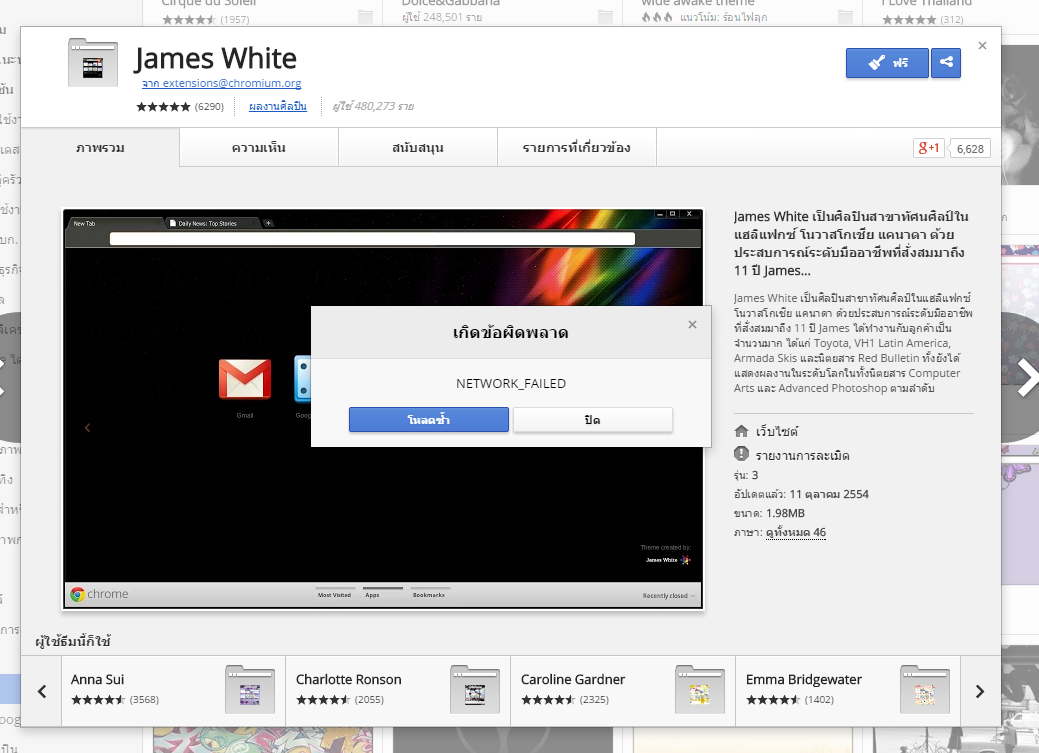Viewport: 1039px width, 753px height.
Task: Click the Charlotte Ronson star rating (2055)
Action: click(340, 699)
